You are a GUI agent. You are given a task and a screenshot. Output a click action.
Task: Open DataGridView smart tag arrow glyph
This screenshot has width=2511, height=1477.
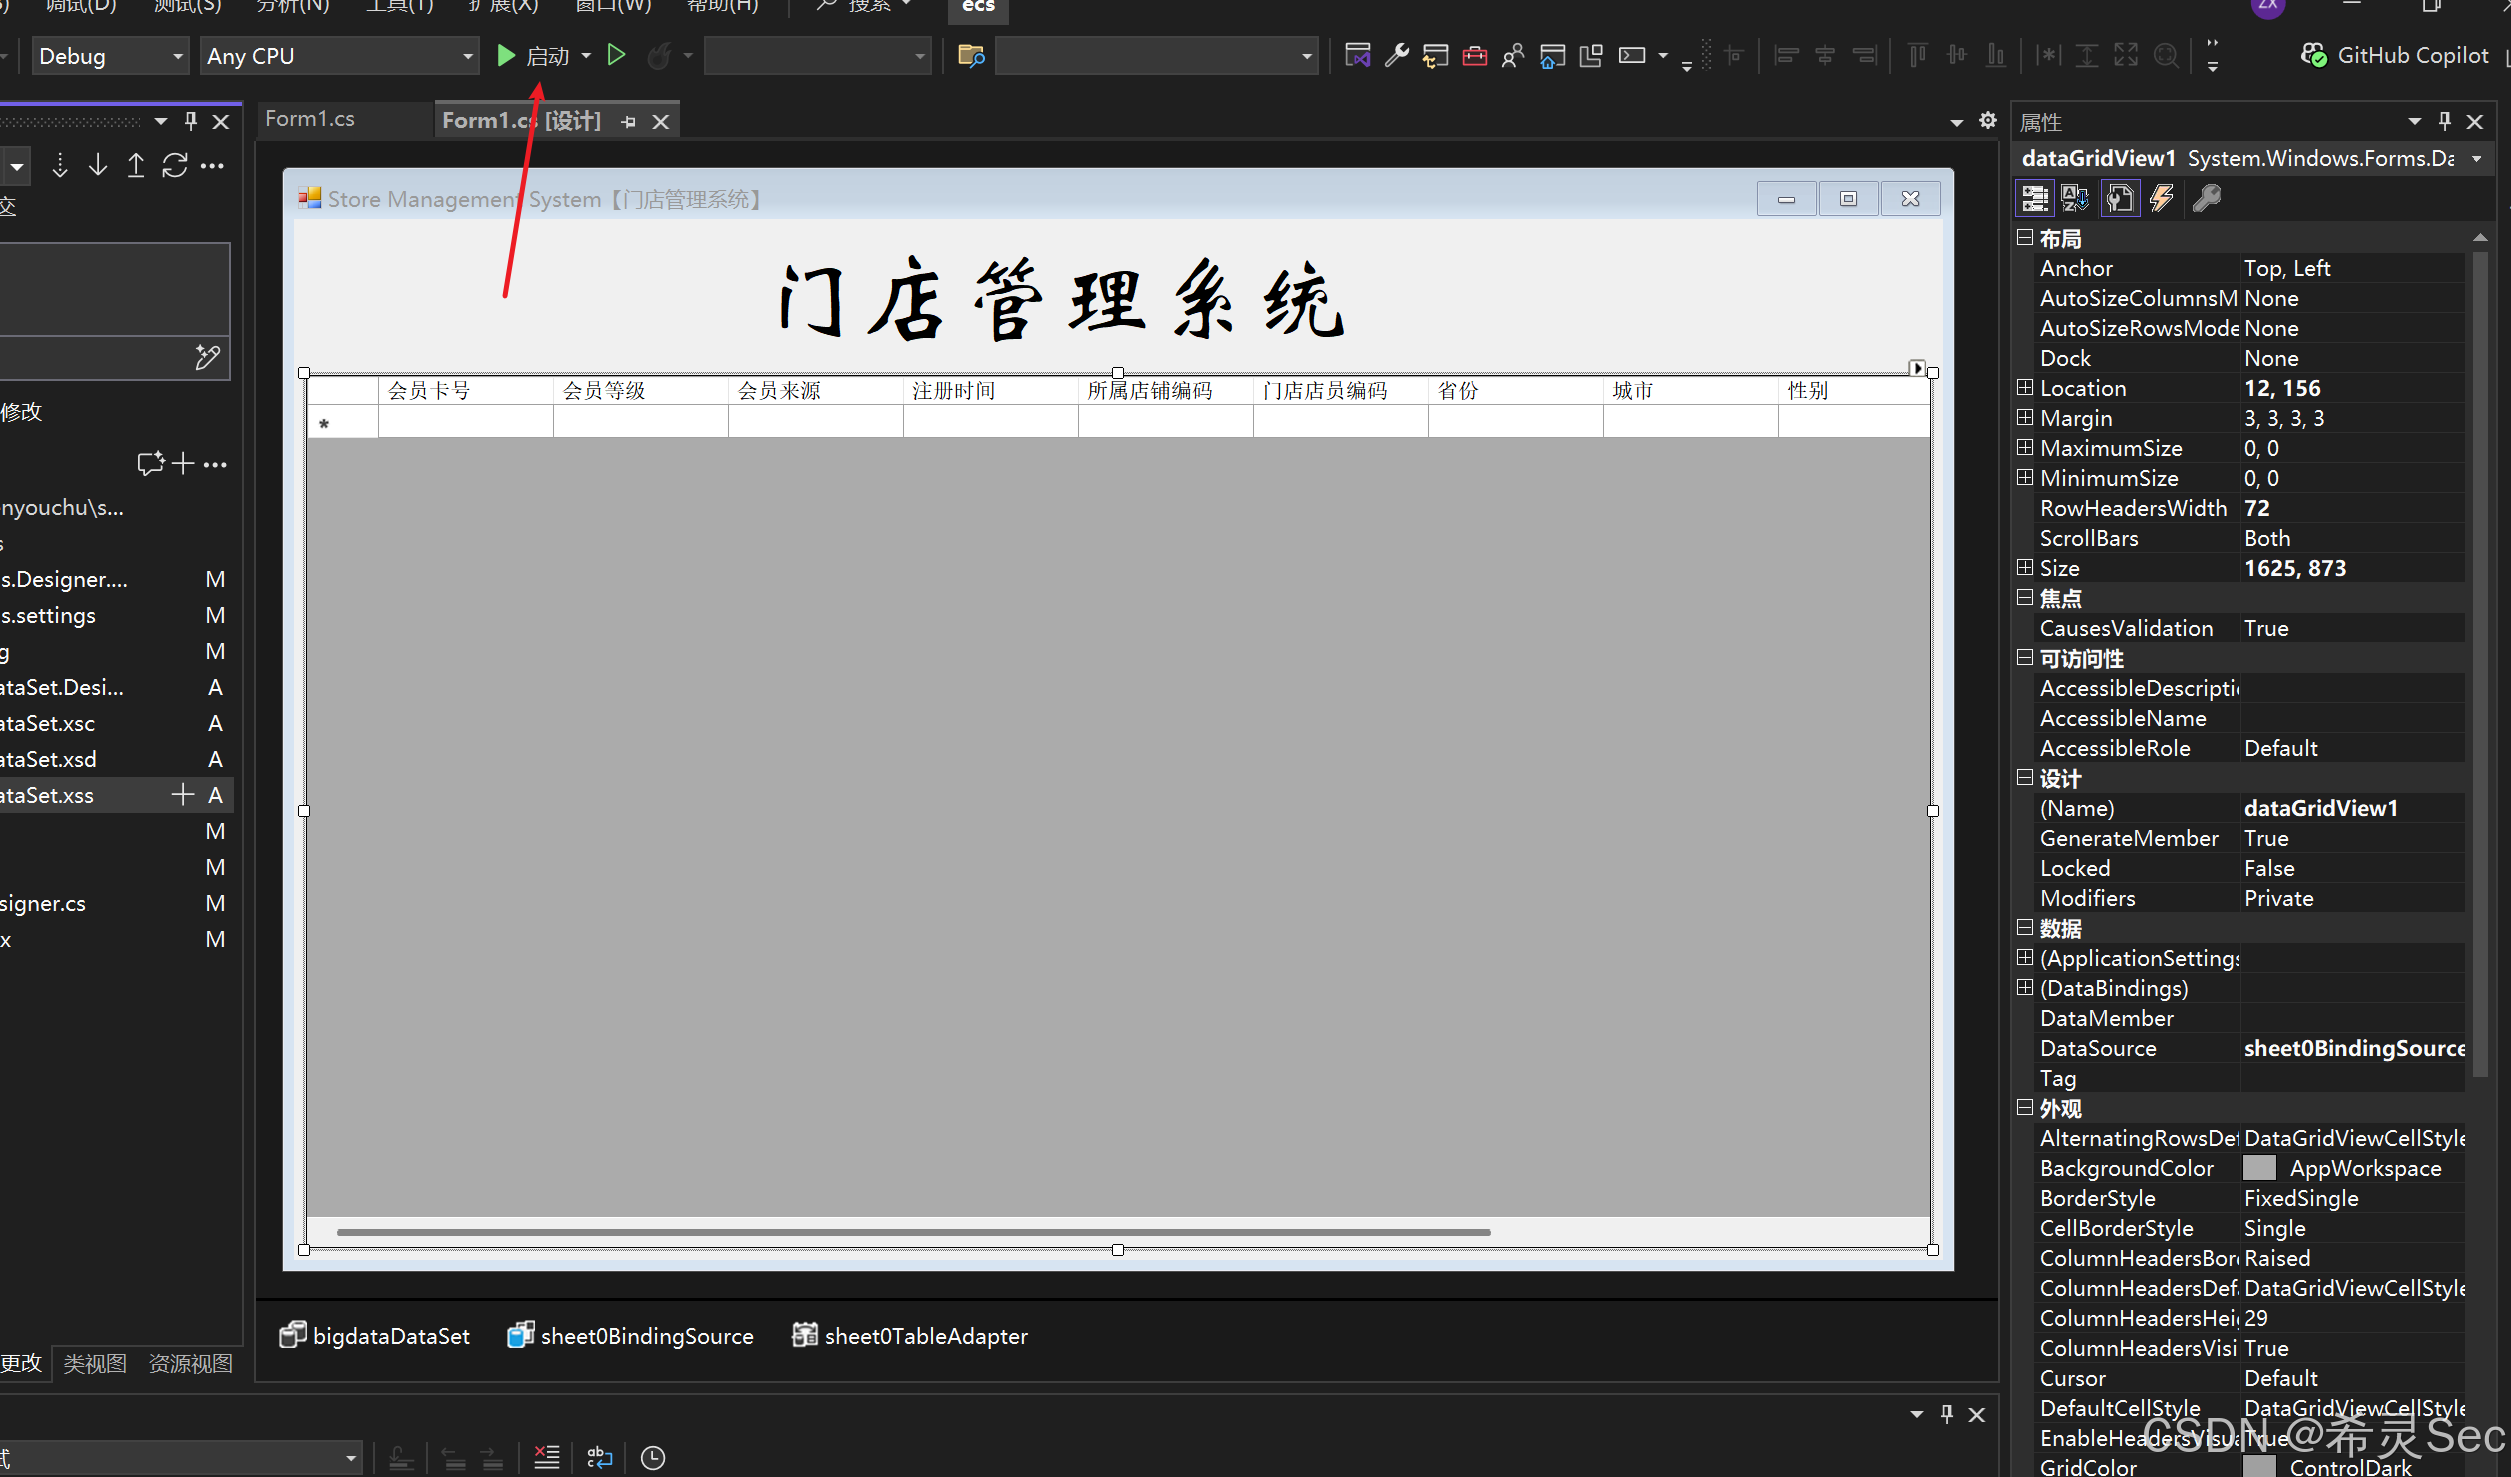click(x=1916, y=368)
